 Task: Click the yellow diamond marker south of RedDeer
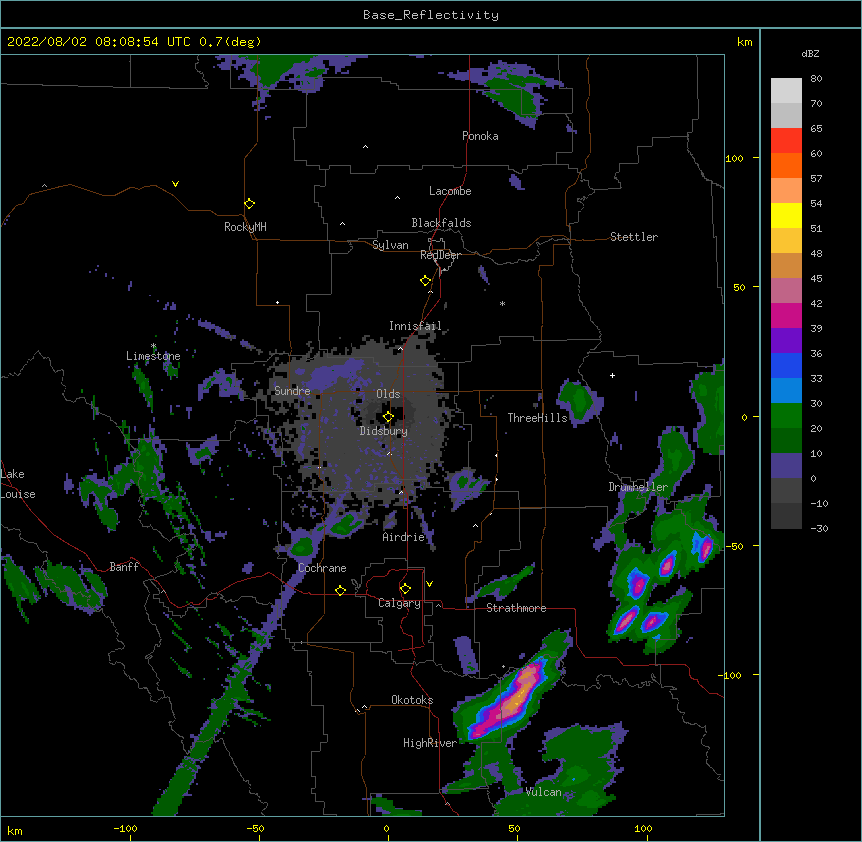[x=425, y=281]
